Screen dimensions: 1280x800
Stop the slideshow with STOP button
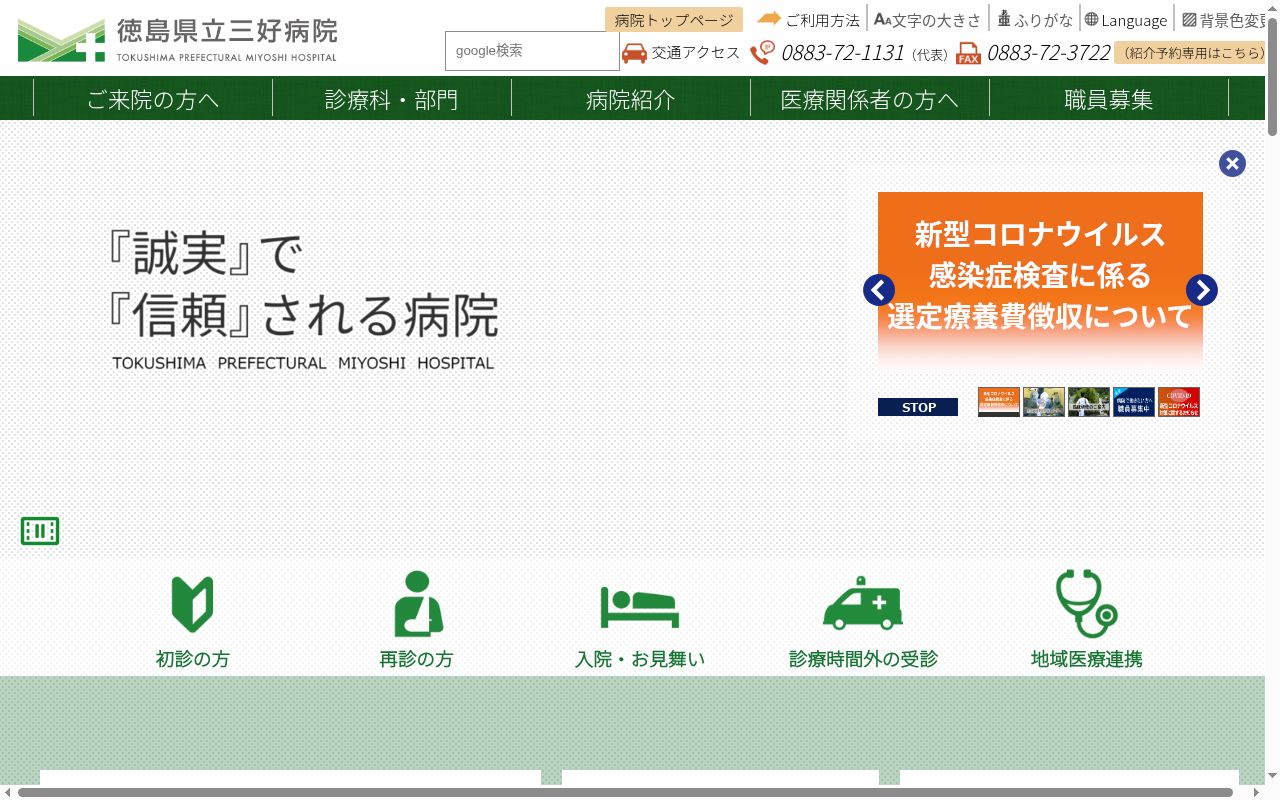[x=918, y=407]
